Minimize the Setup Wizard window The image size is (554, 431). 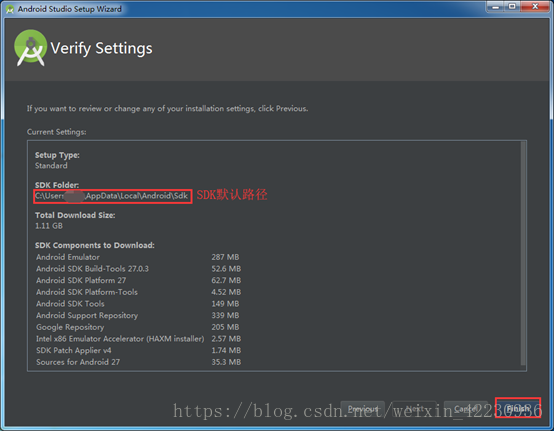tap(495, 6)
